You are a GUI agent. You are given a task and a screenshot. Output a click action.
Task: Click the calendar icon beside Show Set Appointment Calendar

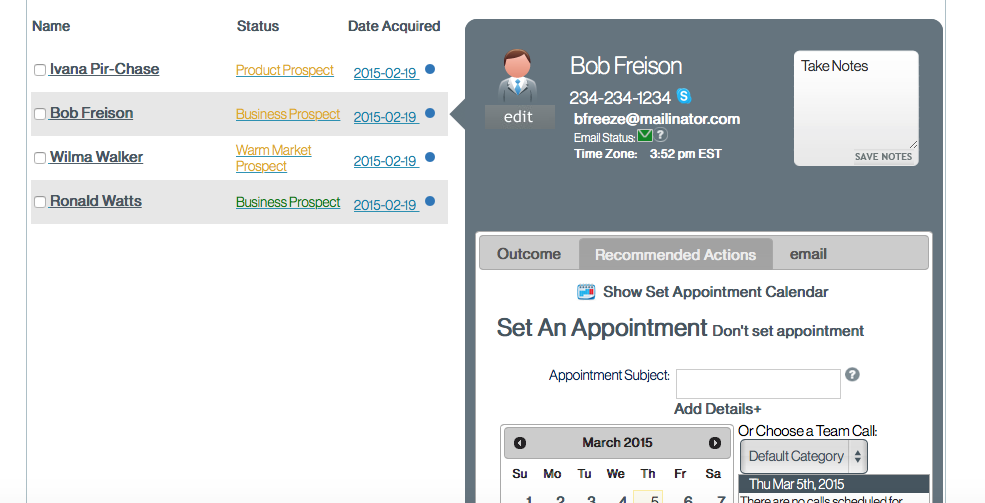586,292
